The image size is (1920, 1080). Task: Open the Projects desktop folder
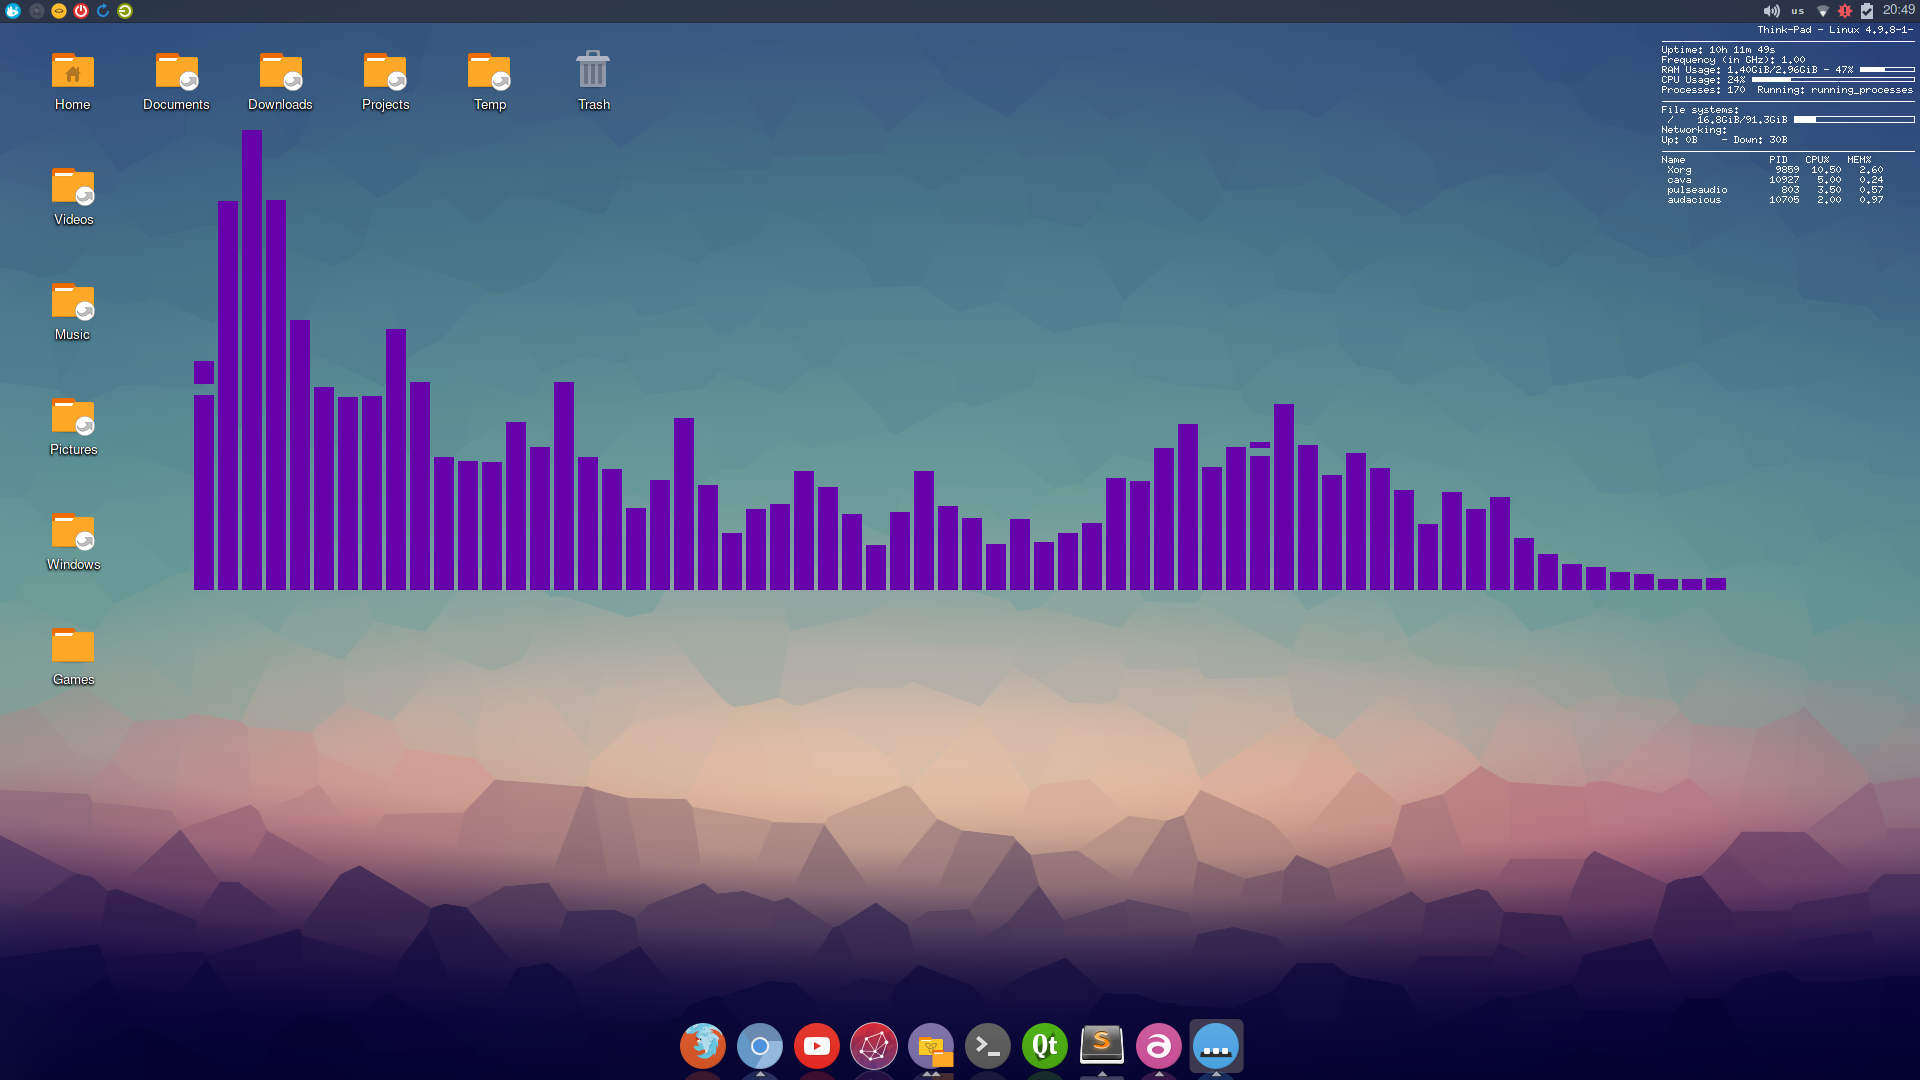coord(385,80)
